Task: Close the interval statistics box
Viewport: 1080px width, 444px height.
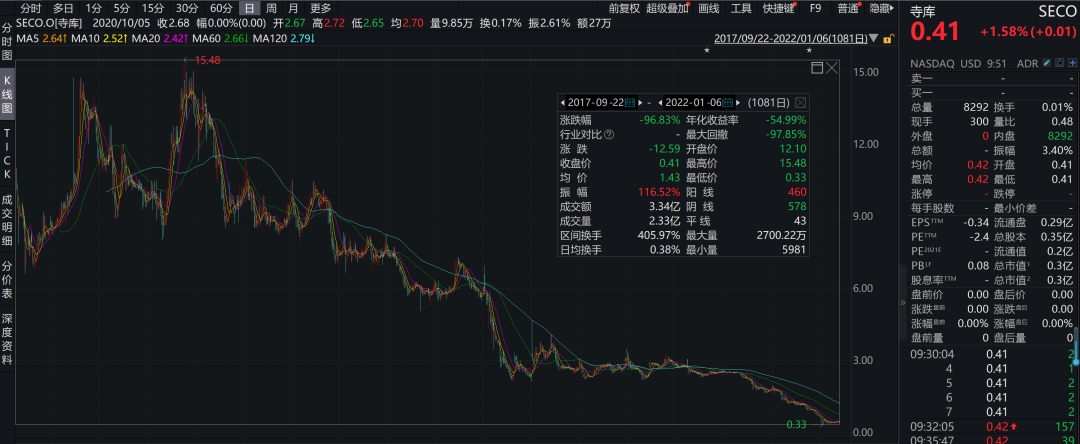Action: (x=800, y=103)
